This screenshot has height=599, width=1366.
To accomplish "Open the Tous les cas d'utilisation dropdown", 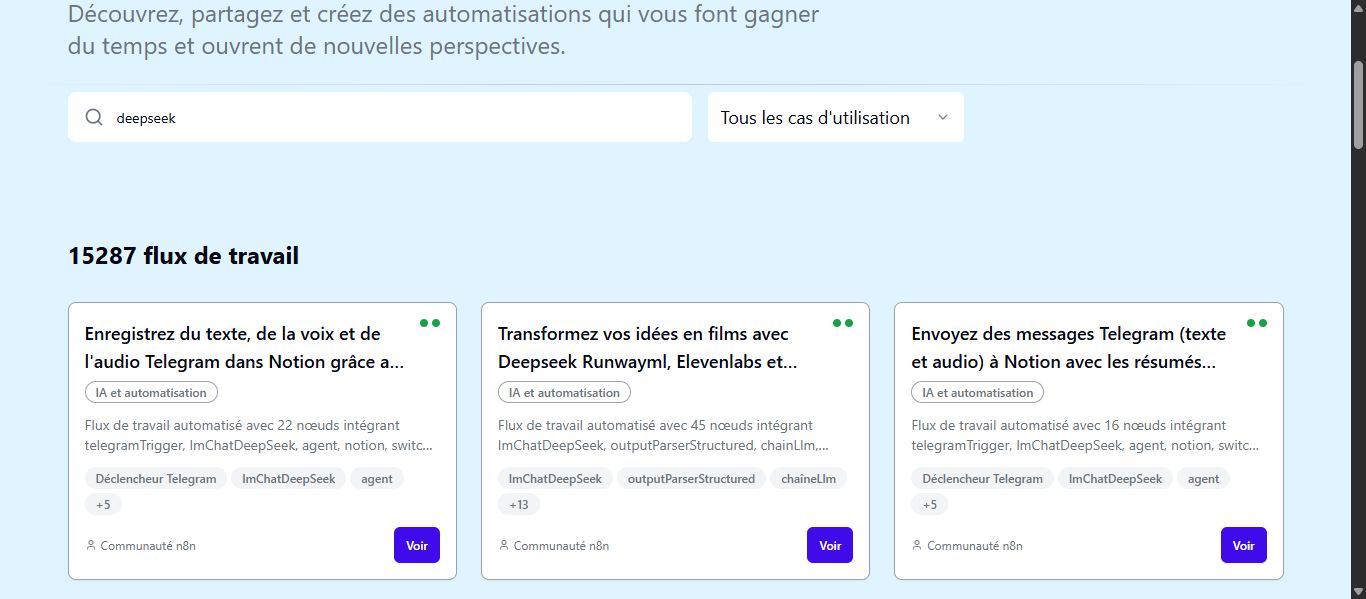I will tap(836, 117).
